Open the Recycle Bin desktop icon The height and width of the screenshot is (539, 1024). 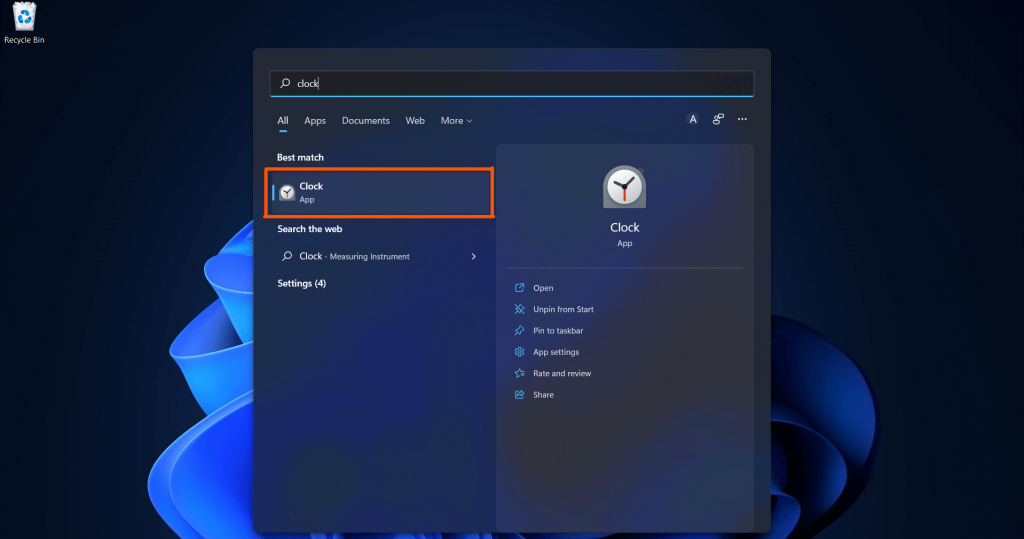pos(24,24)
